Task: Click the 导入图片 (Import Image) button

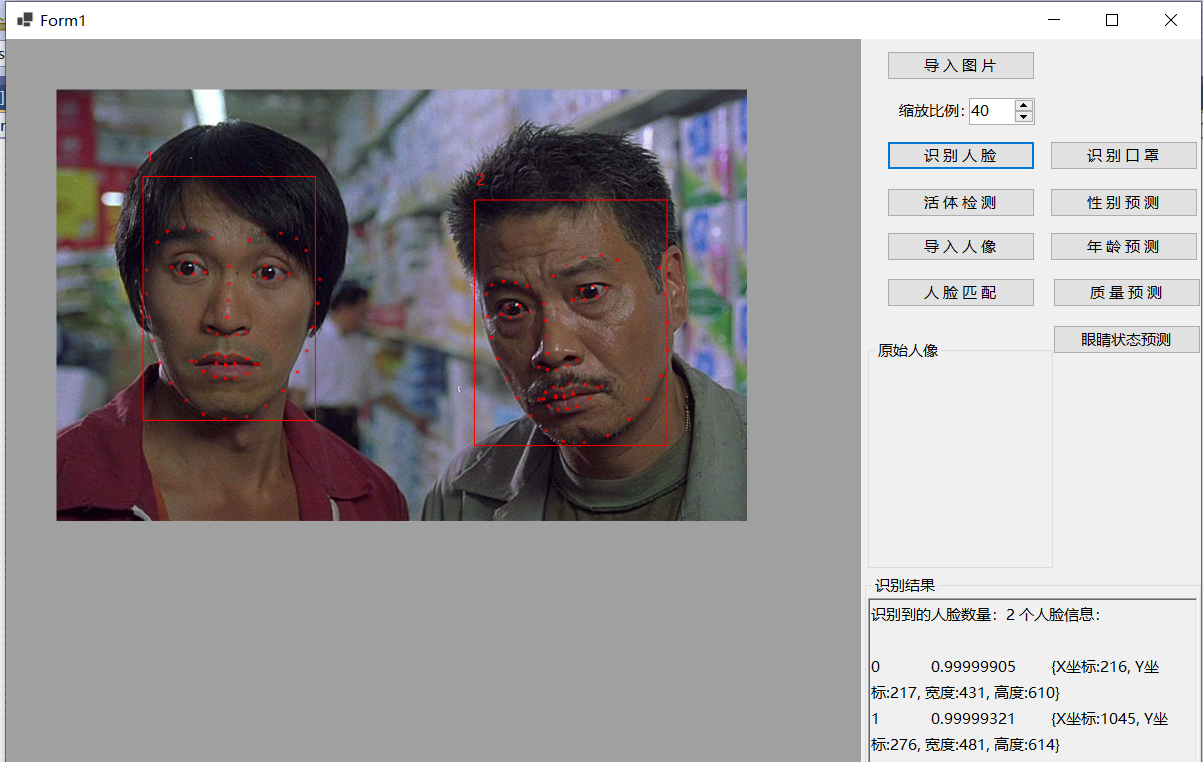Action: [960, 65]
